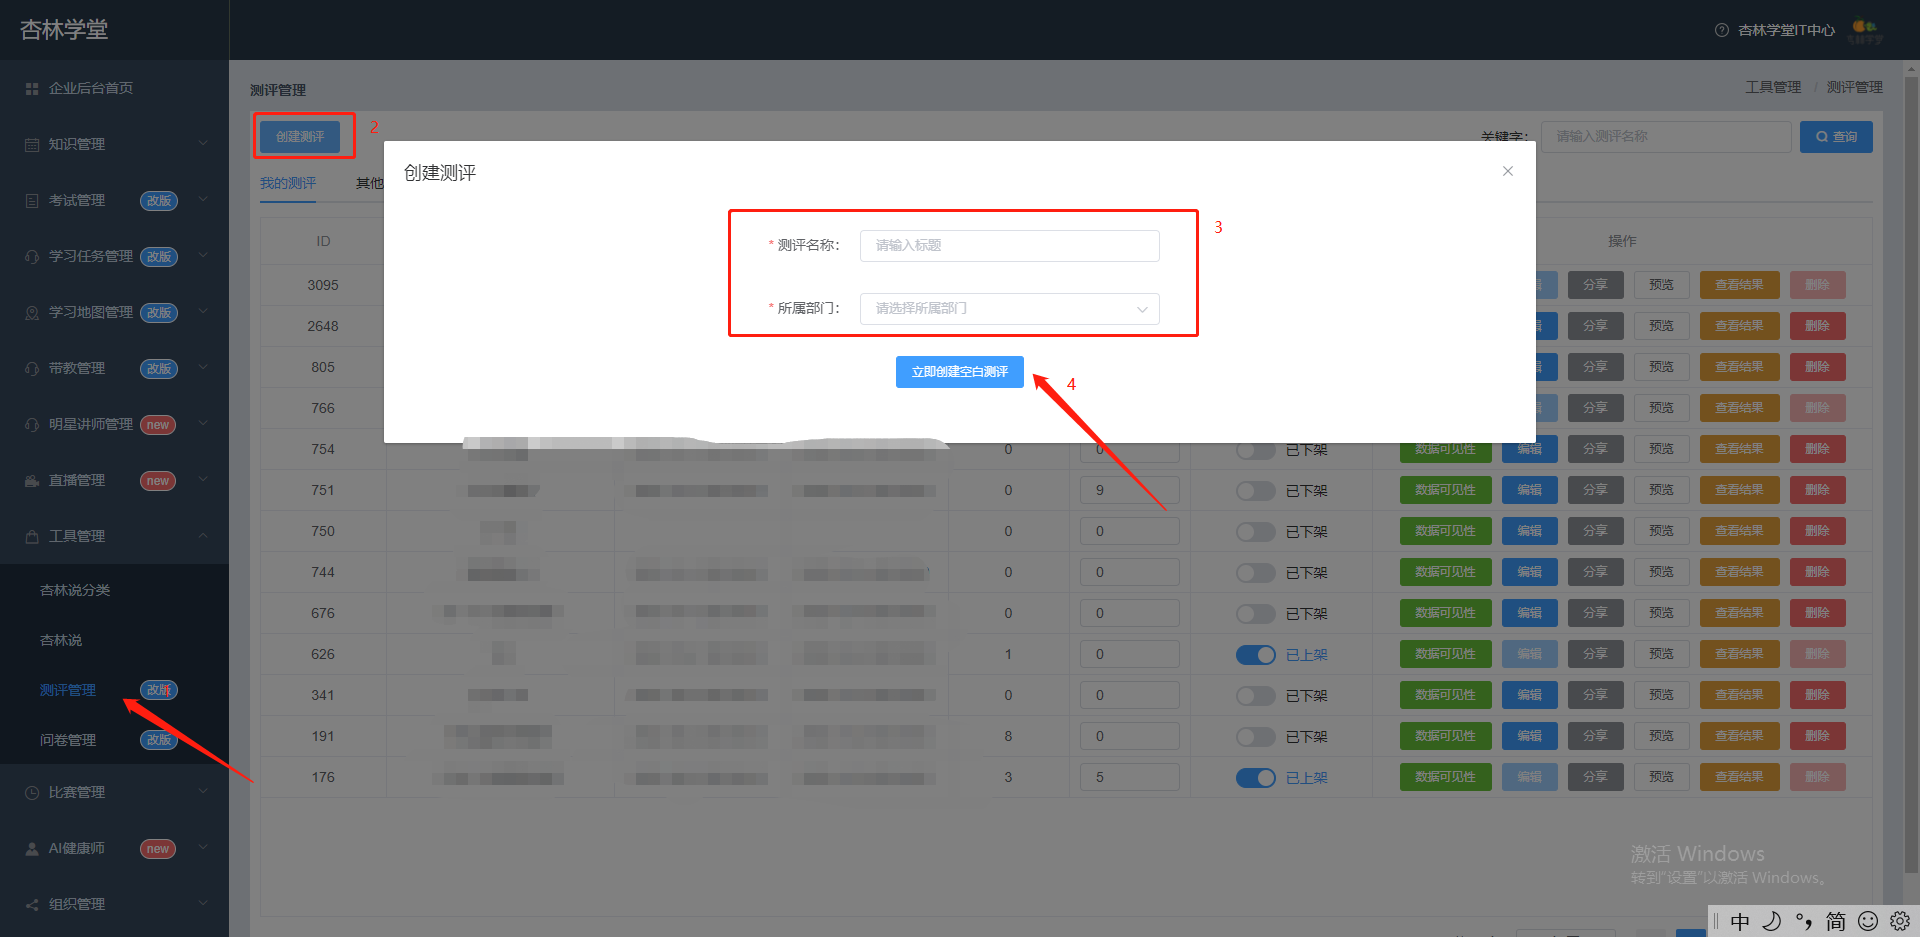Turn off 已上架 switch for ID 626

point(1256,655)
